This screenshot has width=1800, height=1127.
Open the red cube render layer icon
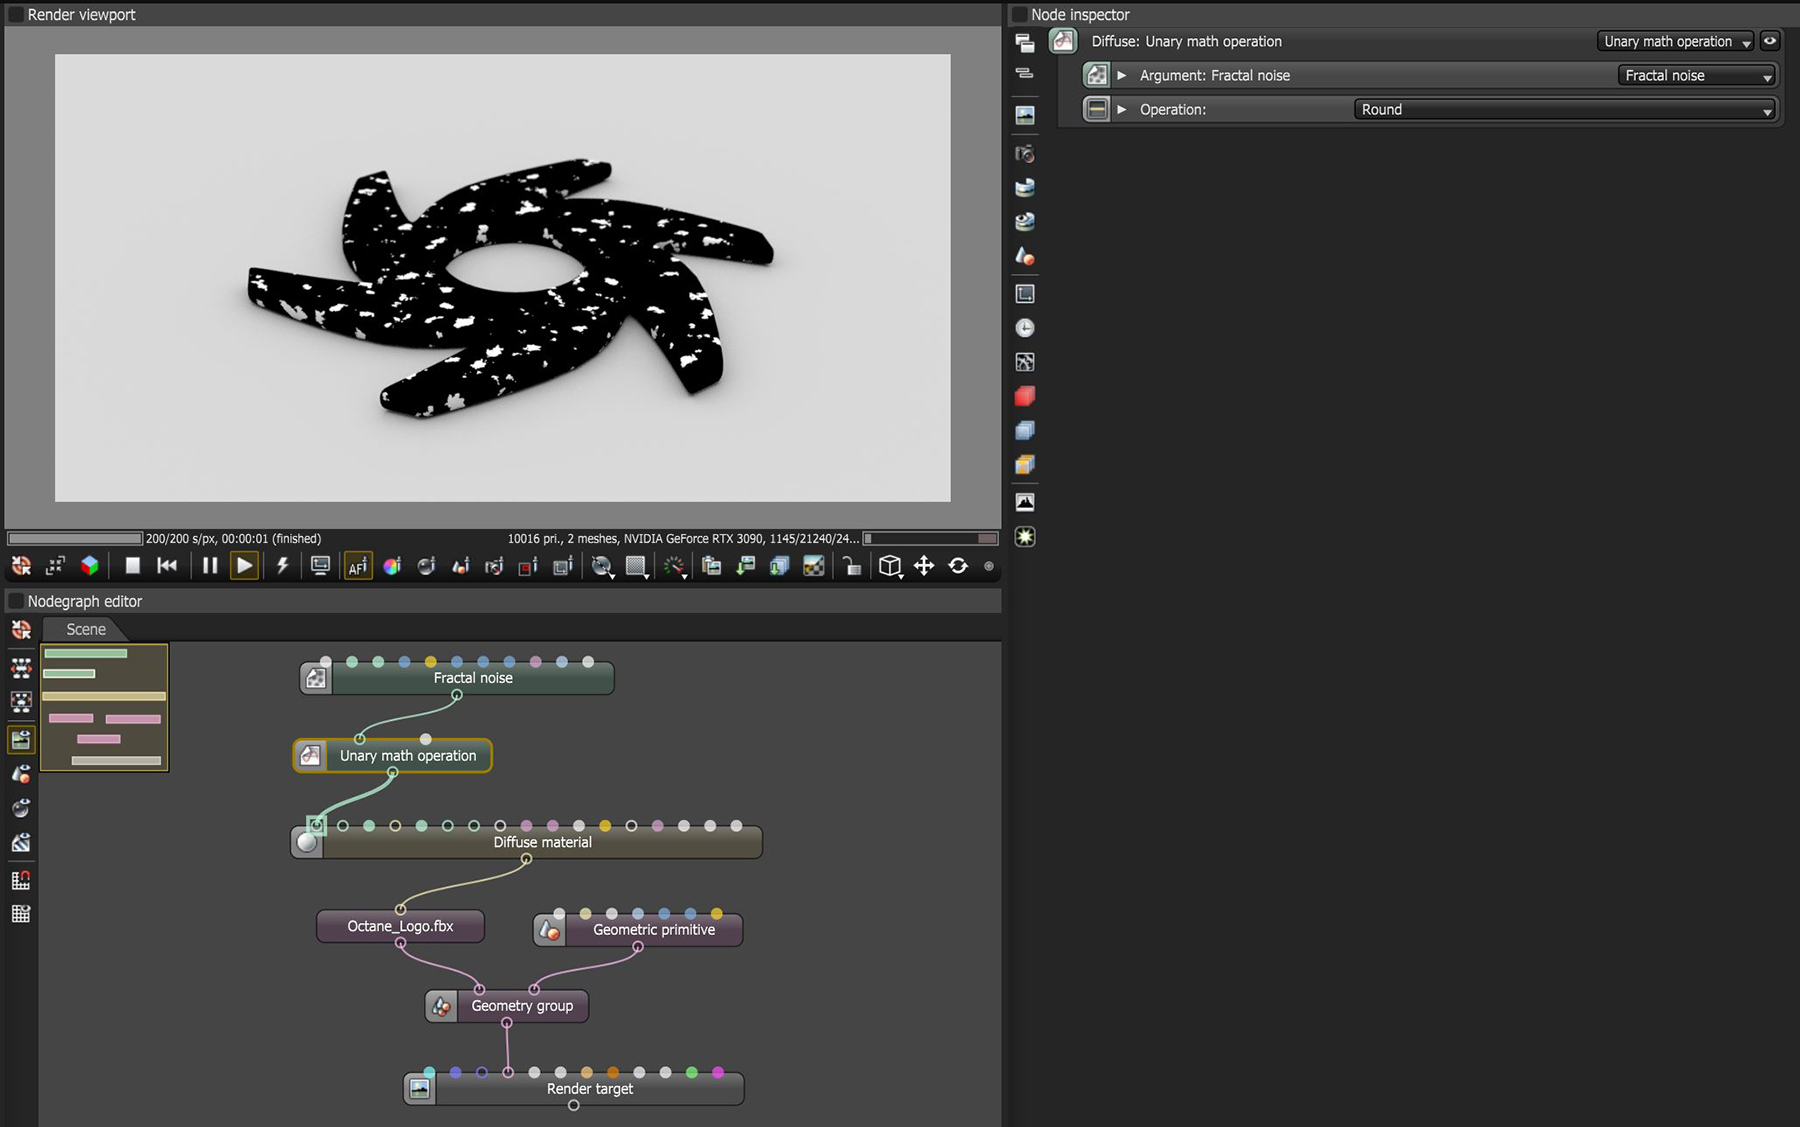point(1025,396)
